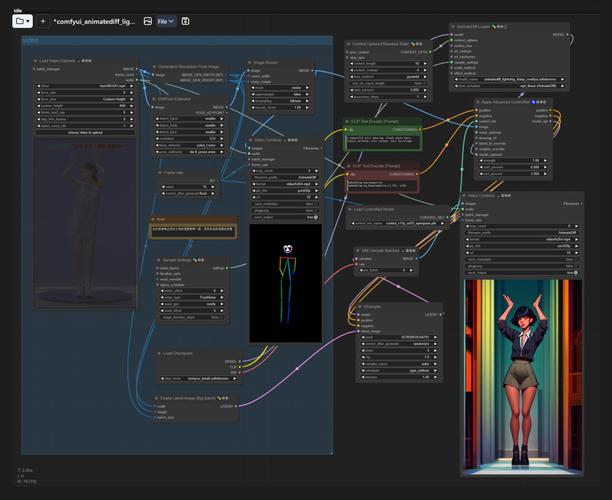Toggle save_metadata in the pose Video Combine node

(x=286, y=204)
